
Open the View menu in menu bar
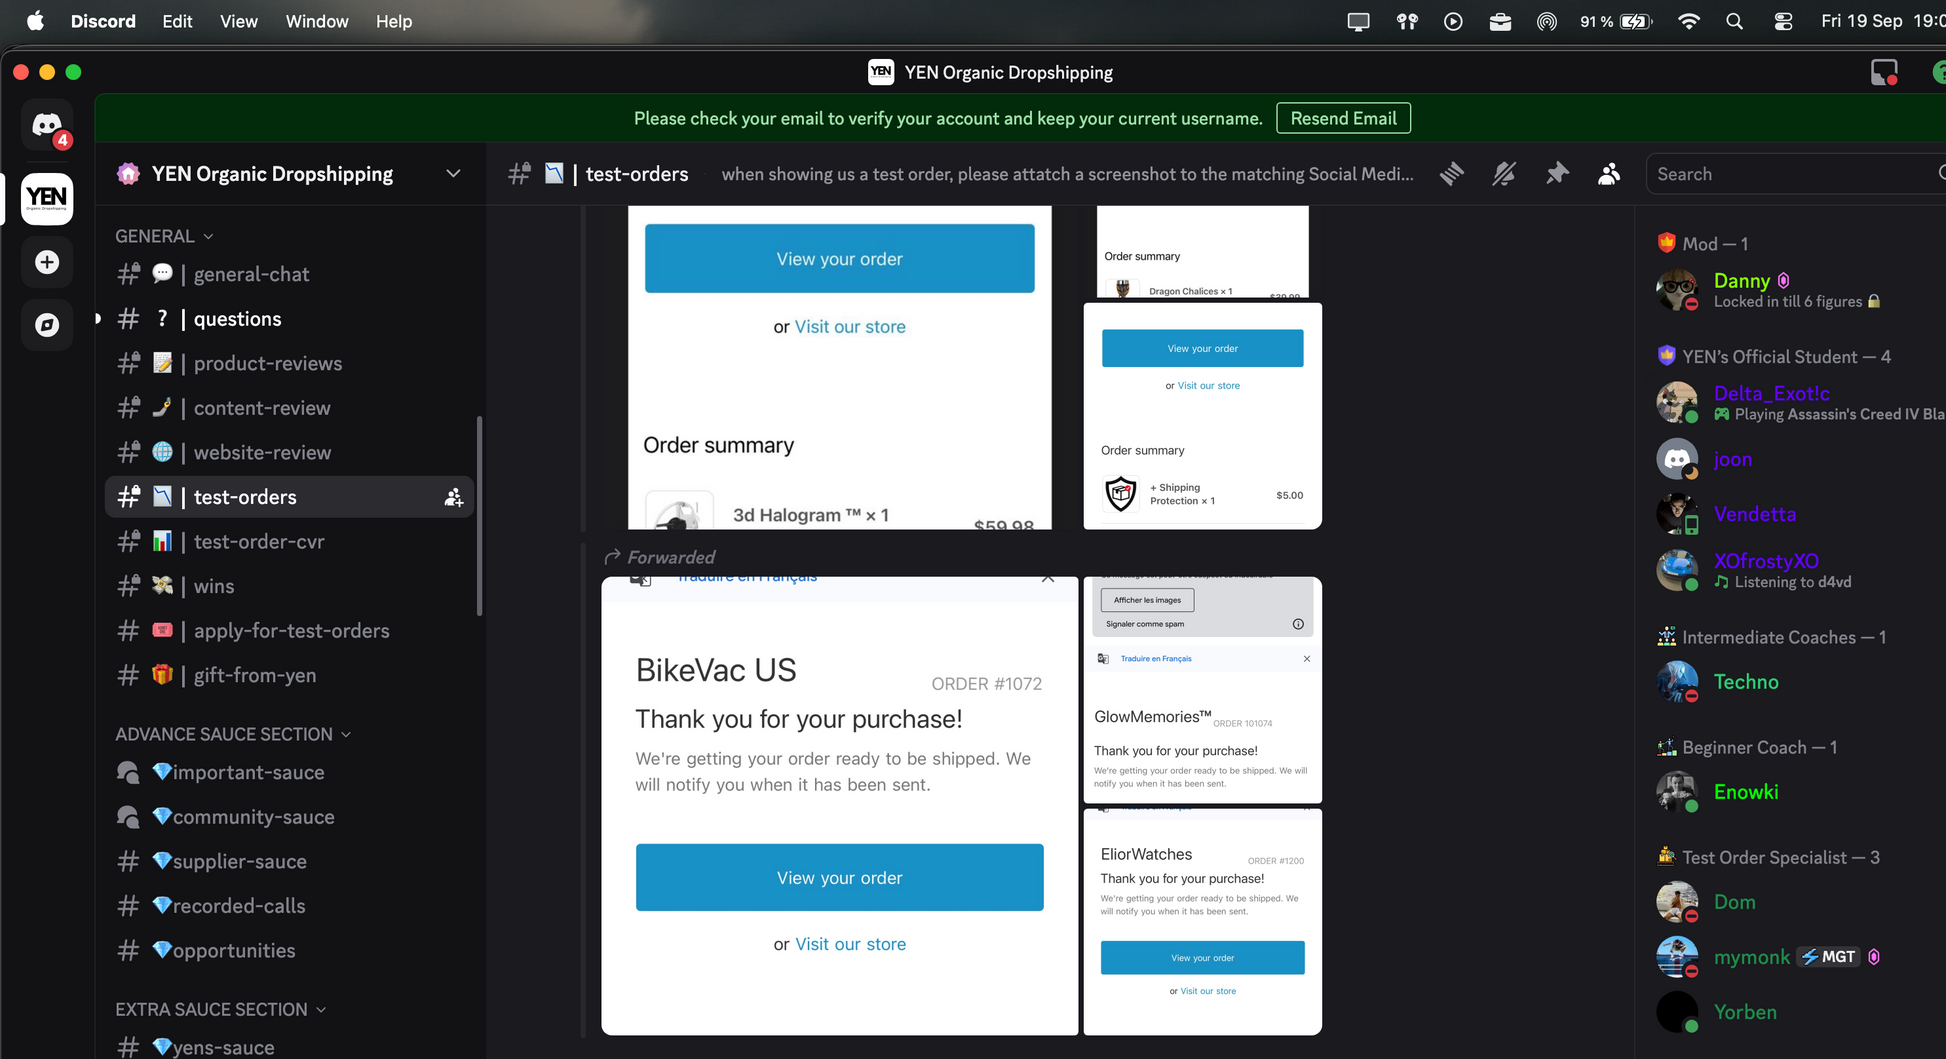[x=238, y=21]
